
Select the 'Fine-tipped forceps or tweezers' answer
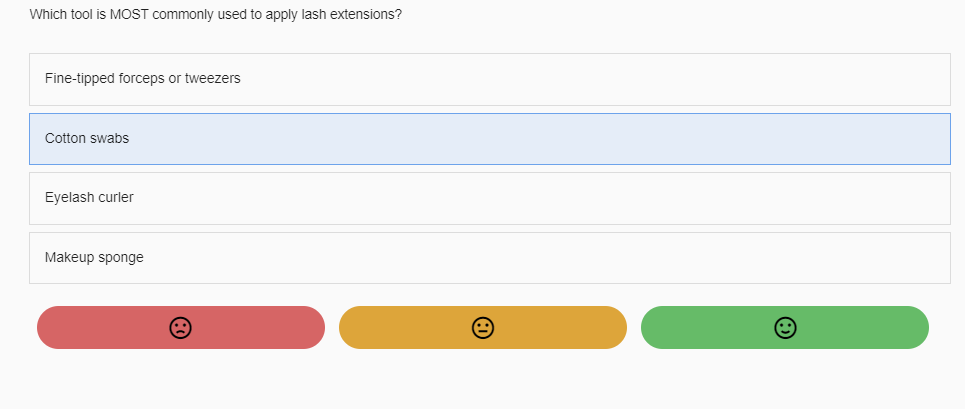tap(489, 79)
